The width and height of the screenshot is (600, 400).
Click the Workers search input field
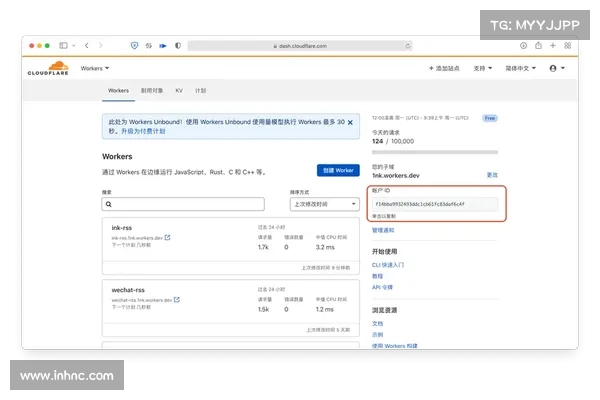(x=183, y=204)
